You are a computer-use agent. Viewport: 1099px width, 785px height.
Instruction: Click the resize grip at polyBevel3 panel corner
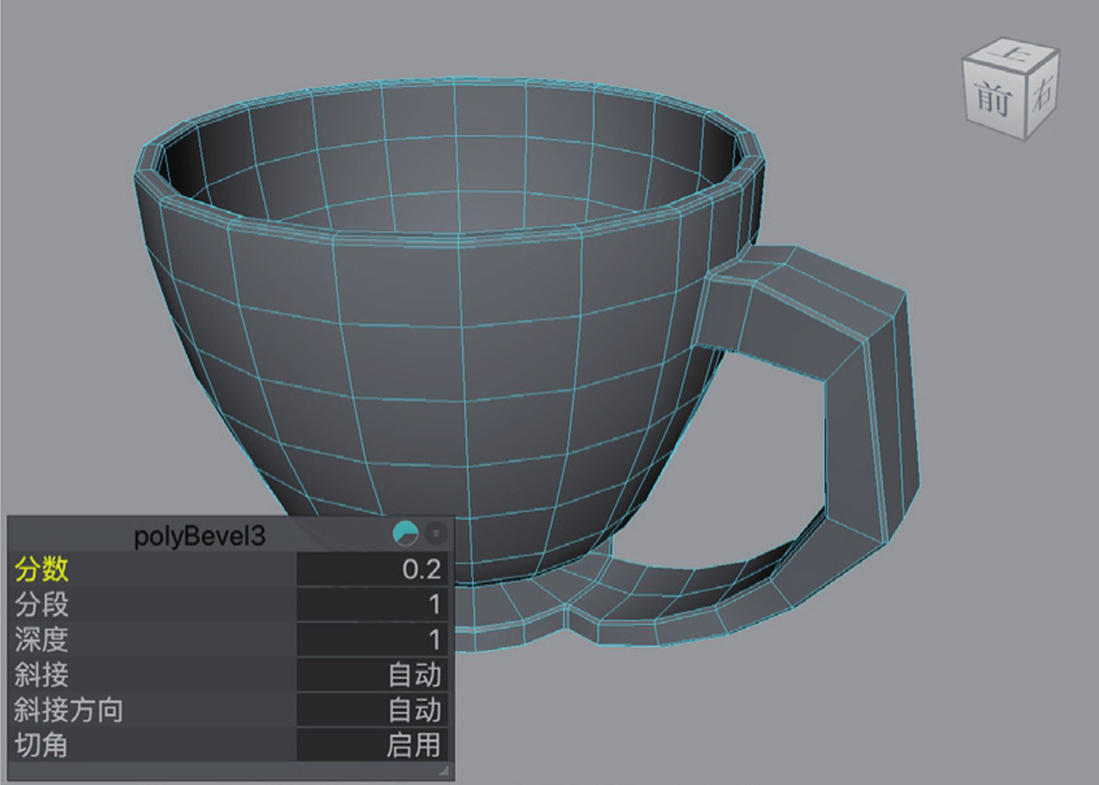point(443,771)
